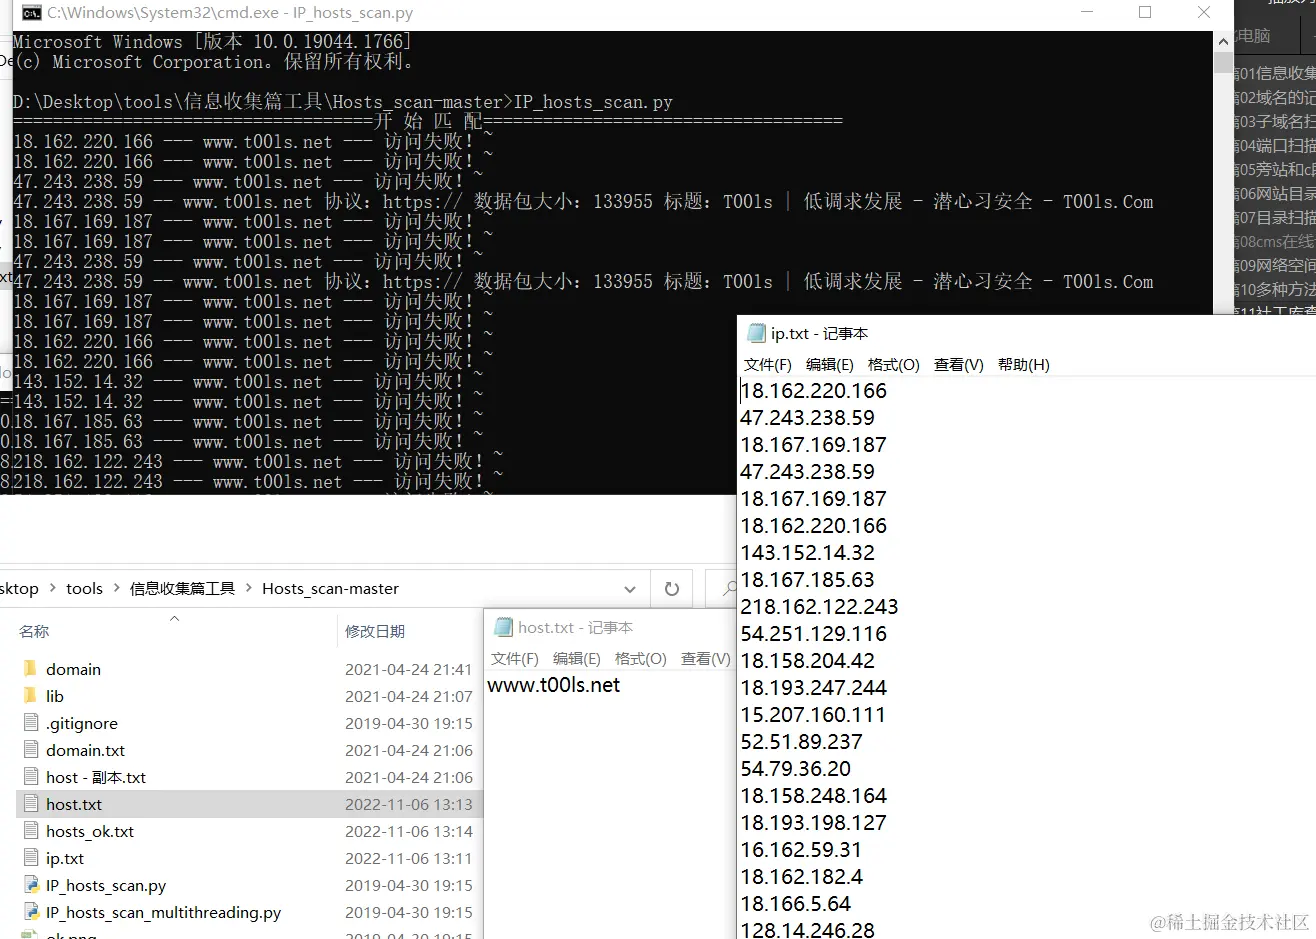Image resolution: width=1316 pixels, height=939 pixels.
Task: Select the IP_hosts_scan_multithreading.py file name
Action: 163,912
